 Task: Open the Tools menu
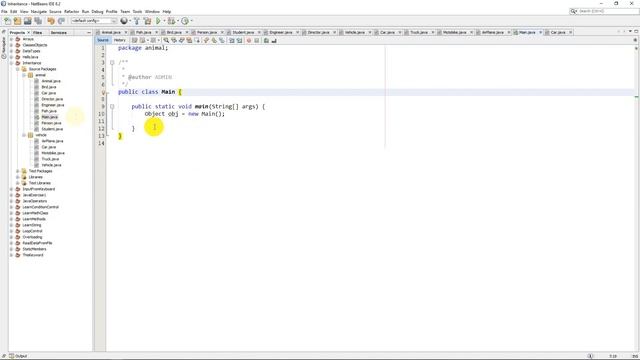(x=137, y=11)
